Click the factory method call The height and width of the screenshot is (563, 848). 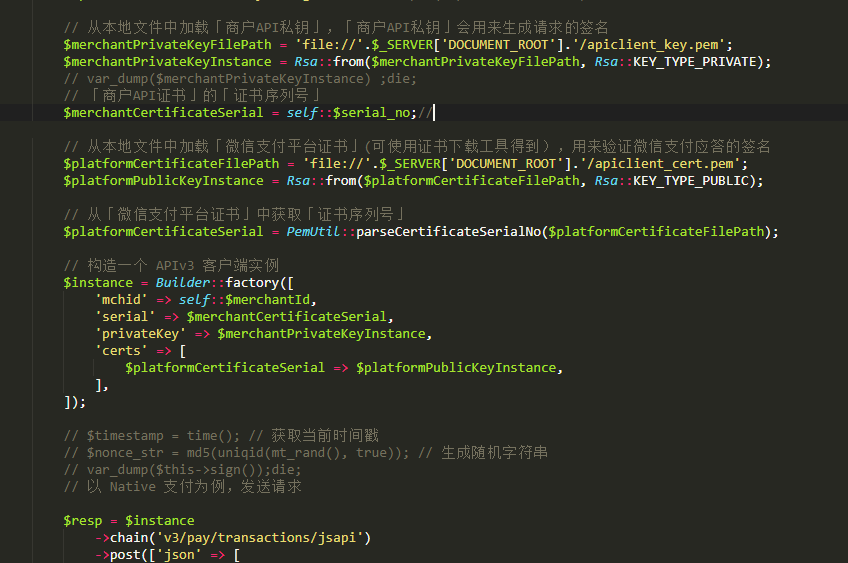click(x=252, y=283)
